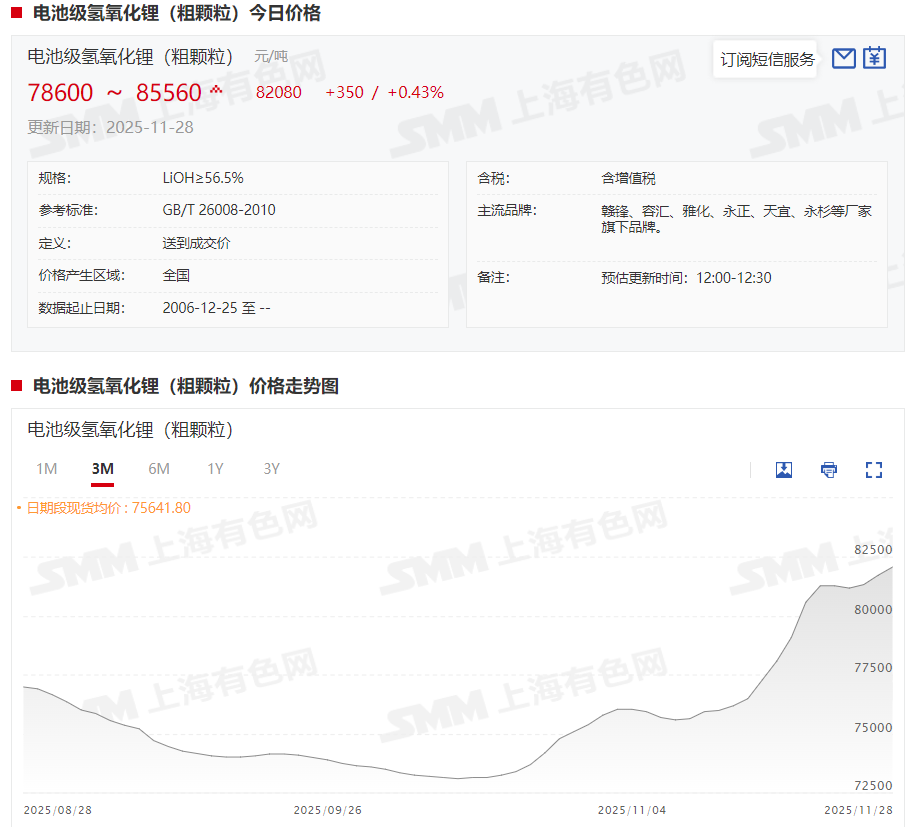913x827 pixels.
Task: Click the 2025/11/04 x-axis date label
Action: (631, 809)
